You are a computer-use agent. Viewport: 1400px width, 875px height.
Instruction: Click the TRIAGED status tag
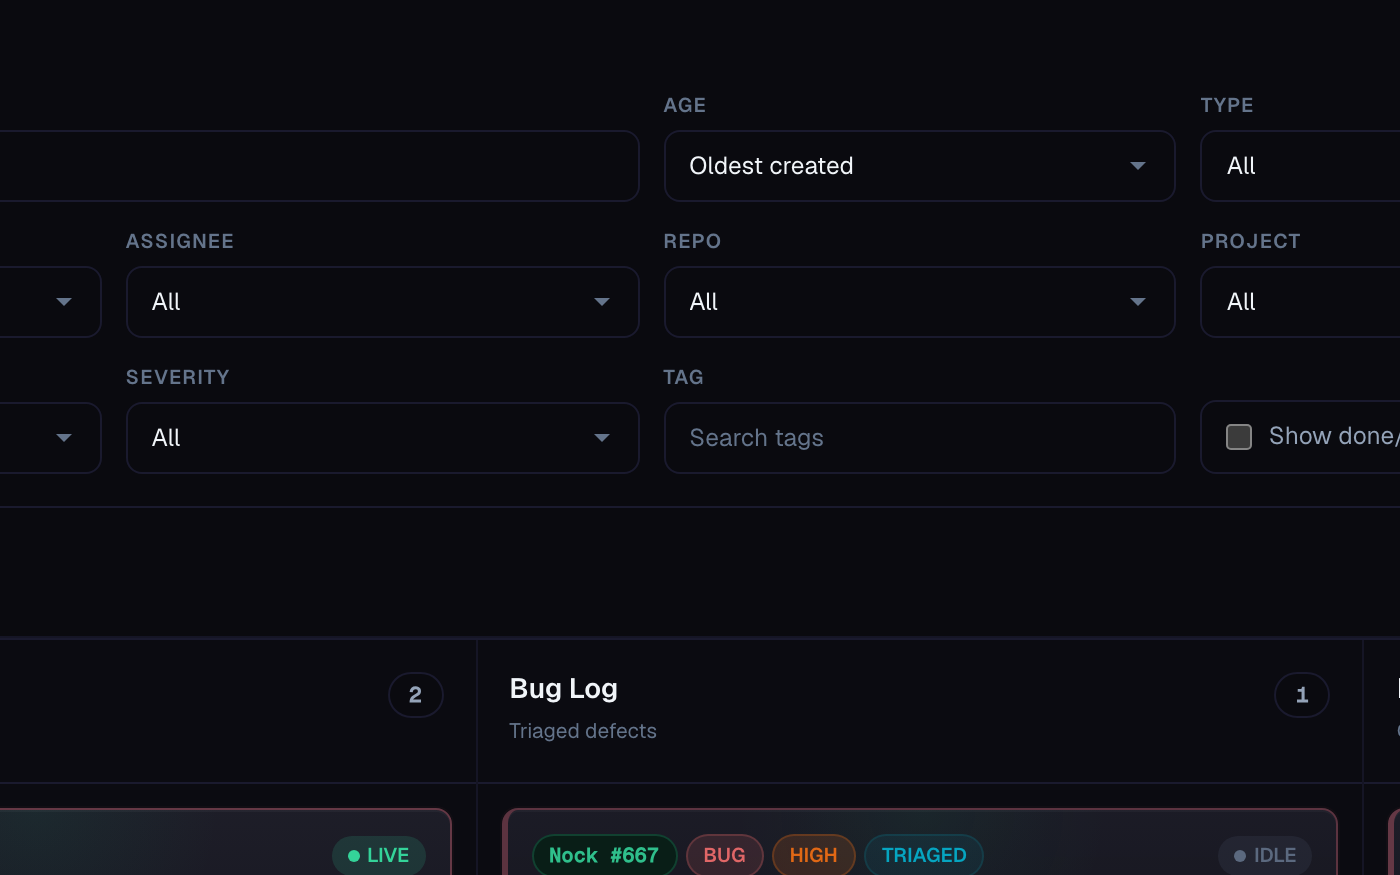(924, 855)
